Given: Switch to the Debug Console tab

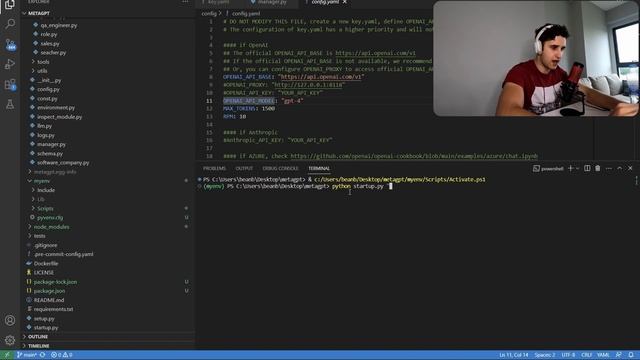Looking at the screenshot, I should 280,169.
